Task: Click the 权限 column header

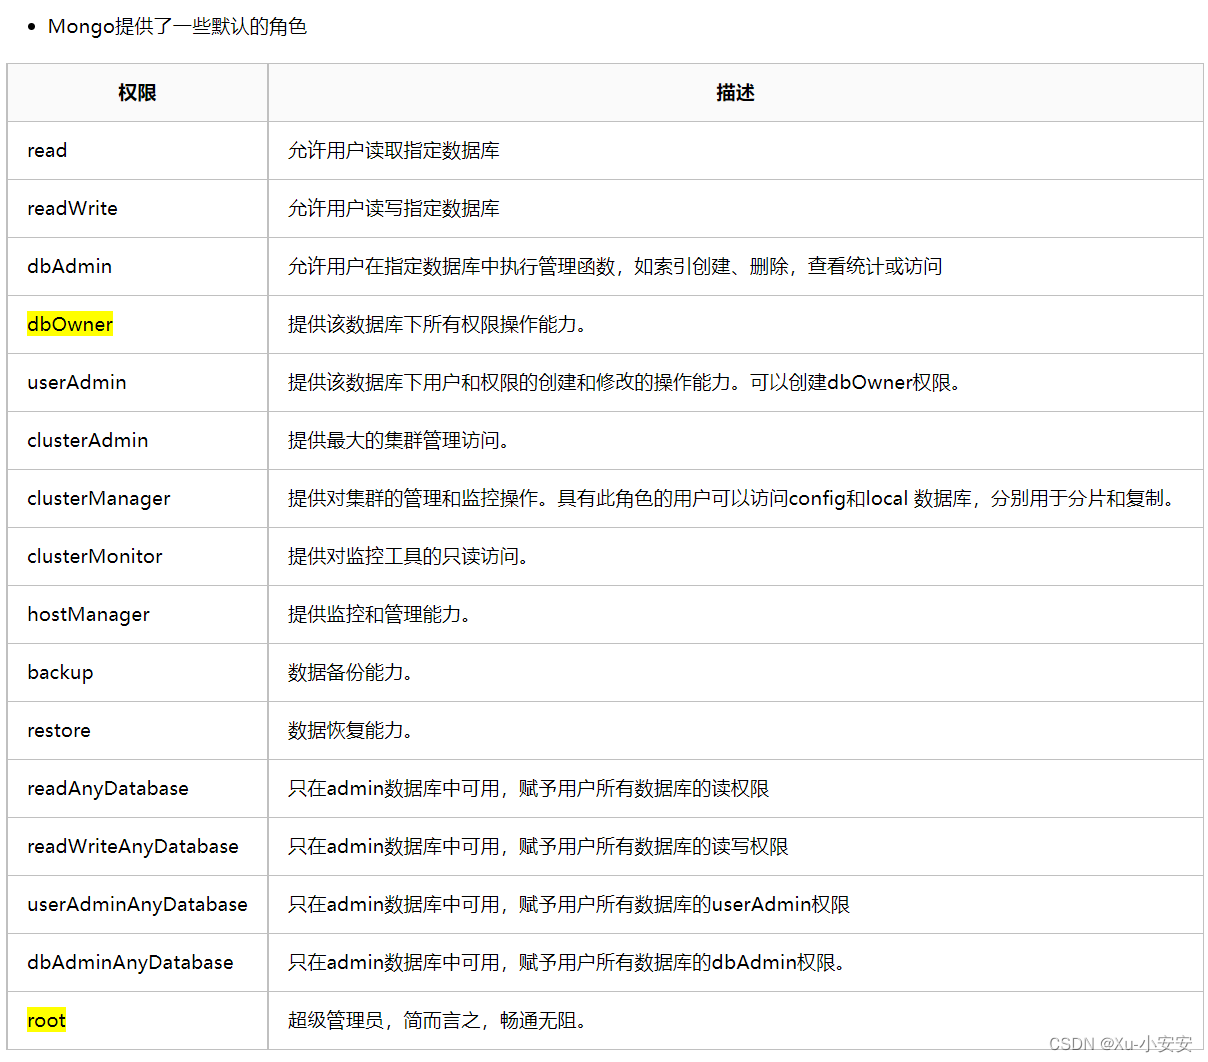Action: pyautogui.click(x=136, y=92)
